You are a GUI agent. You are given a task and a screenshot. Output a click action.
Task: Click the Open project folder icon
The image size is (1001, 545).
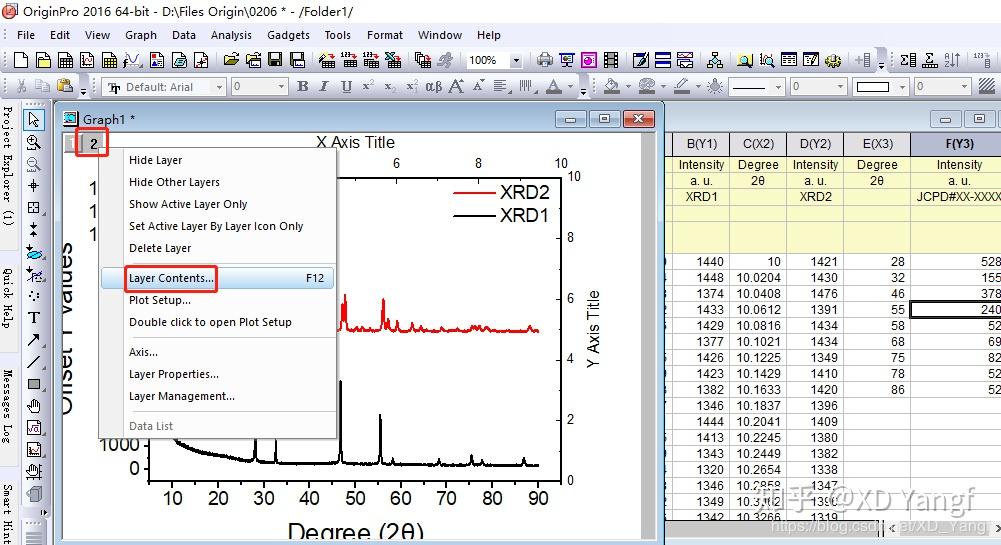click(x=231, y=61)
